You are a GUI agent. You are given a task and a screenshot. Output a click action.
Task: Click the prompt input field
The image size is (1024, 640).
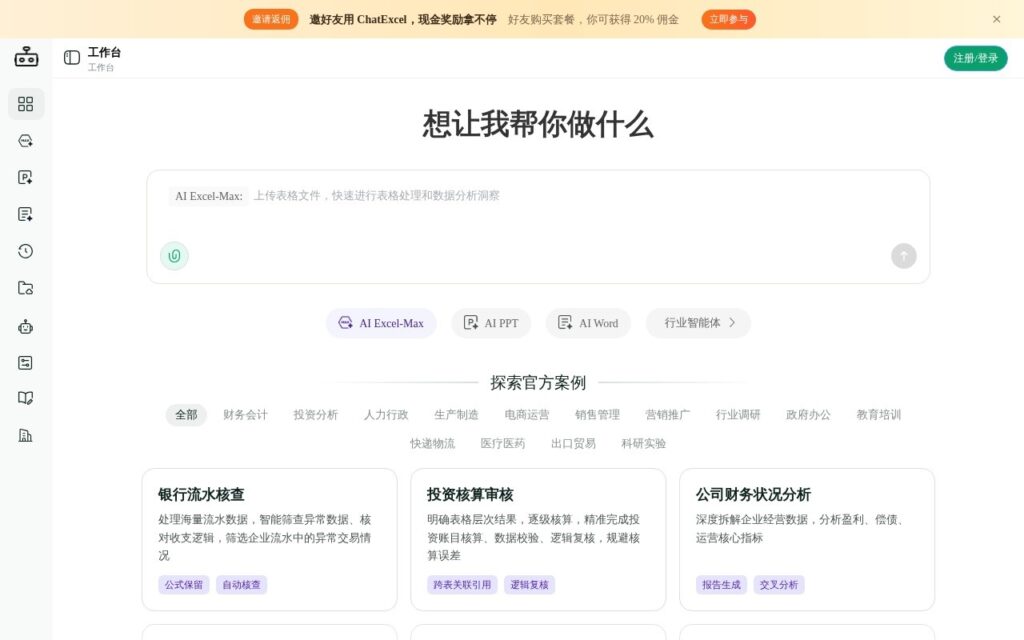tap(538, 227)
